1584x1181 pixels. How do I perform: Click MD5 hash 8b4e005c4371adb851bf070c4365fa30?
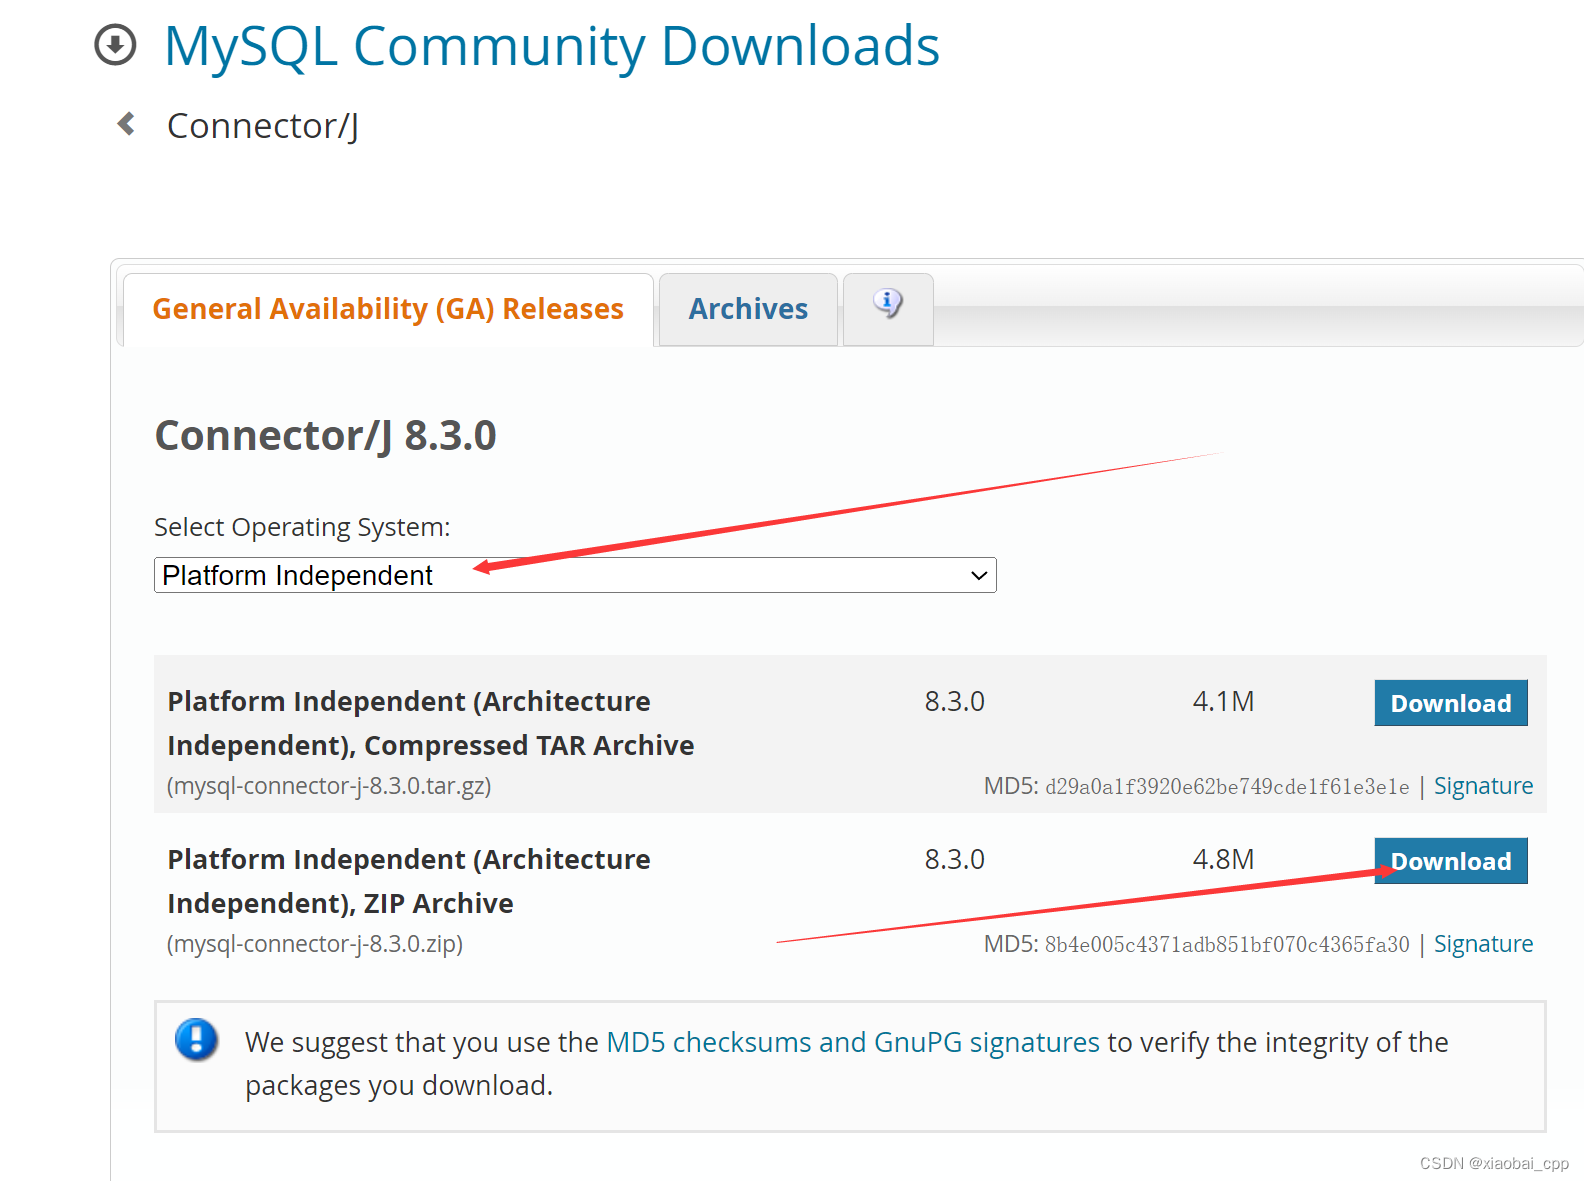pyautogui.click(x=1227, y=945)
